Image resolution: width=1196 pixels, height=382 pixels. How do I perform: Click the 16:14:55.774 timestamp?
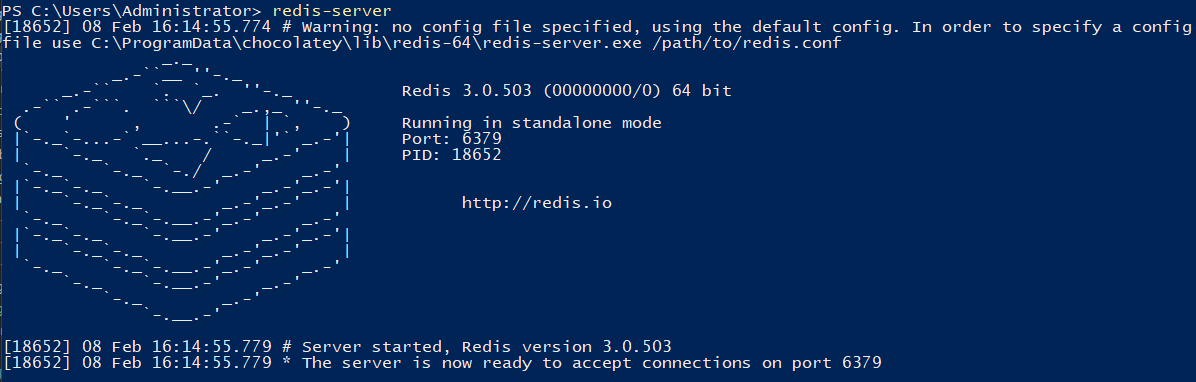(211, 27)
